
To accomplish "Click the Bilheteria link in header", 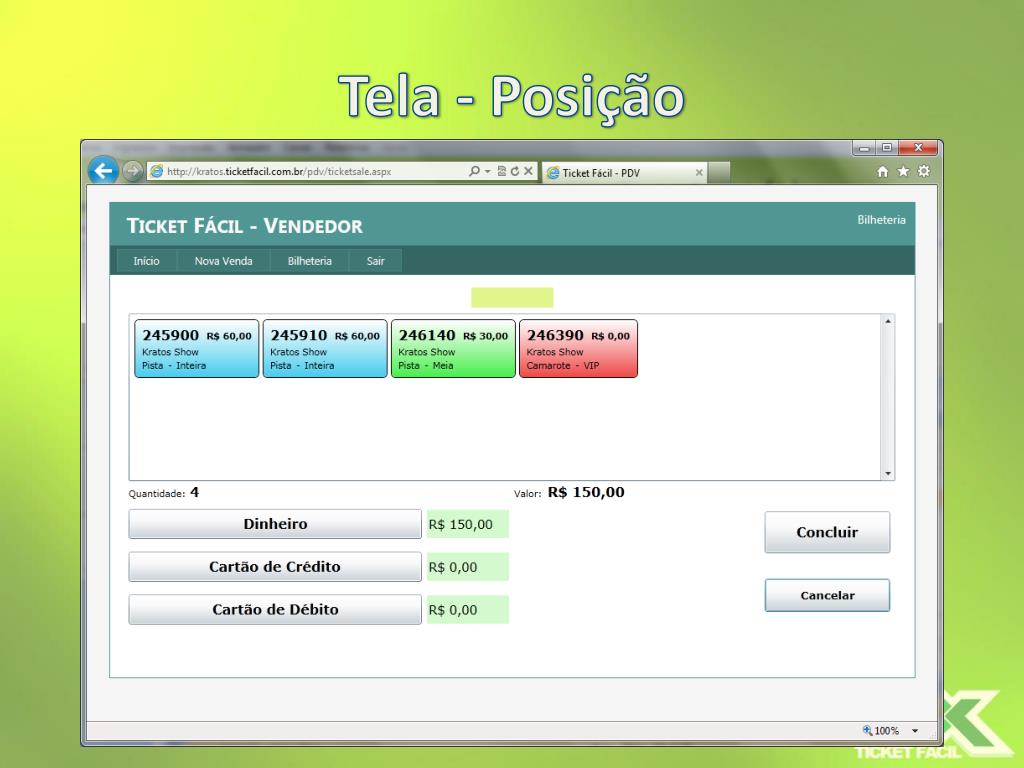I will 881,220.
